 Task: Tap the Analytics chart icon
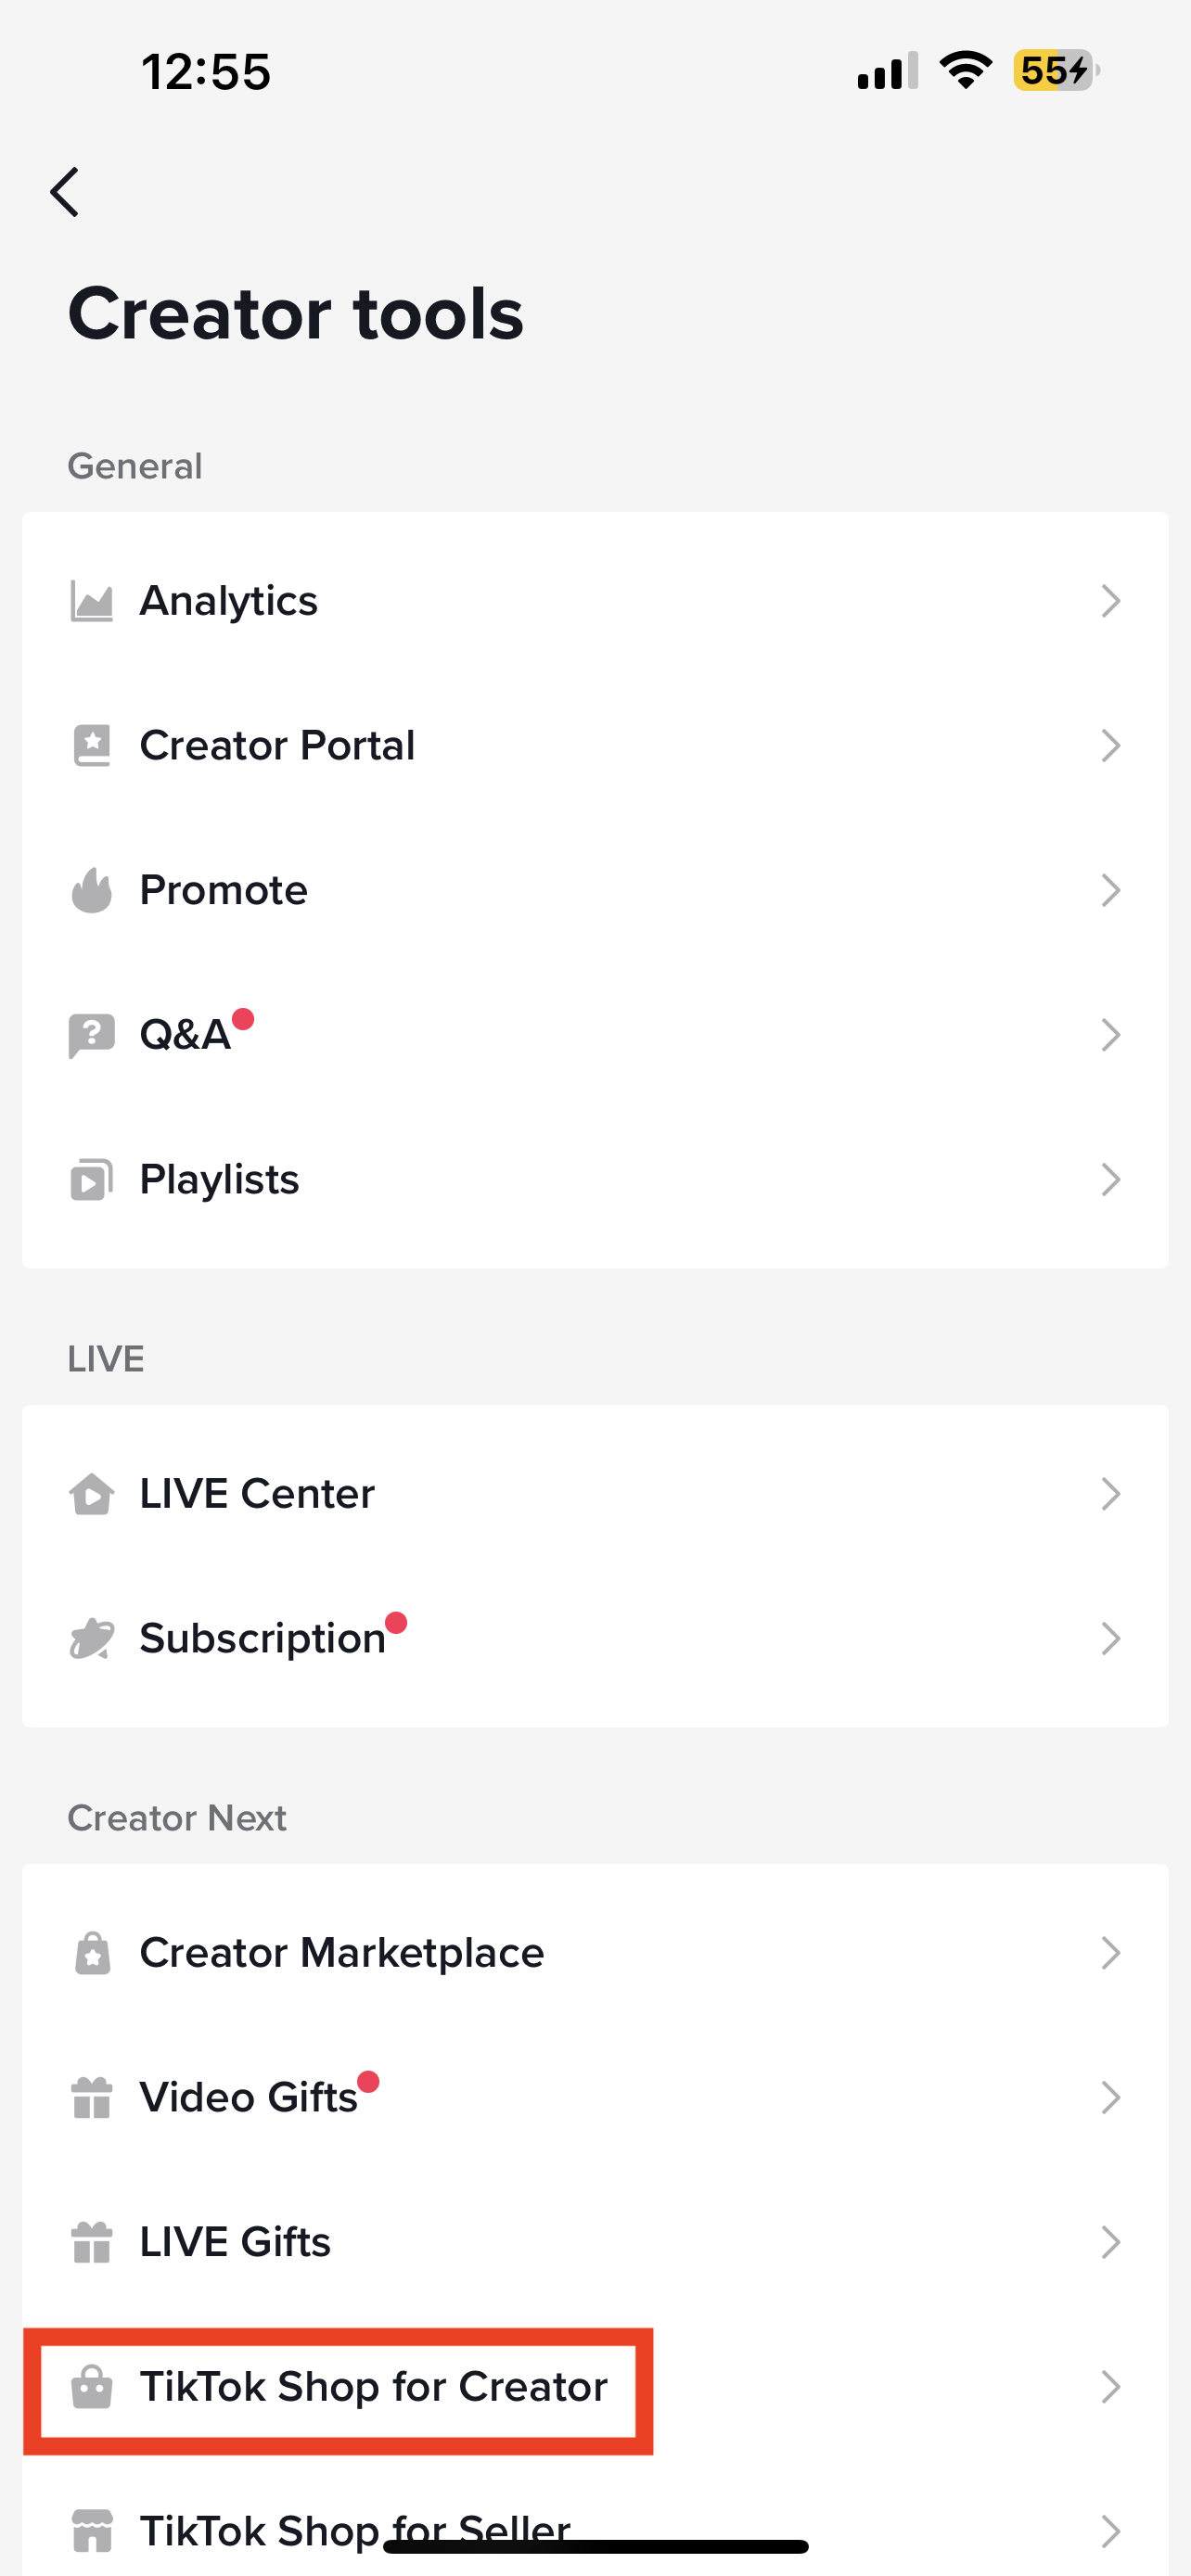point(92,602)
